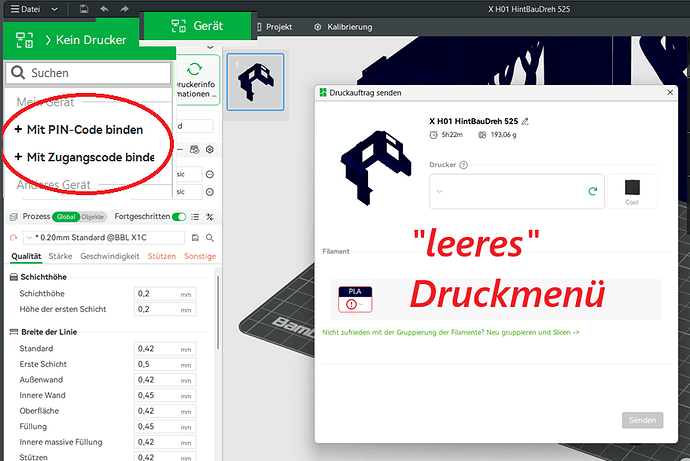
Task: Toggle the Fortgeschritten switch
Action: 179,217
